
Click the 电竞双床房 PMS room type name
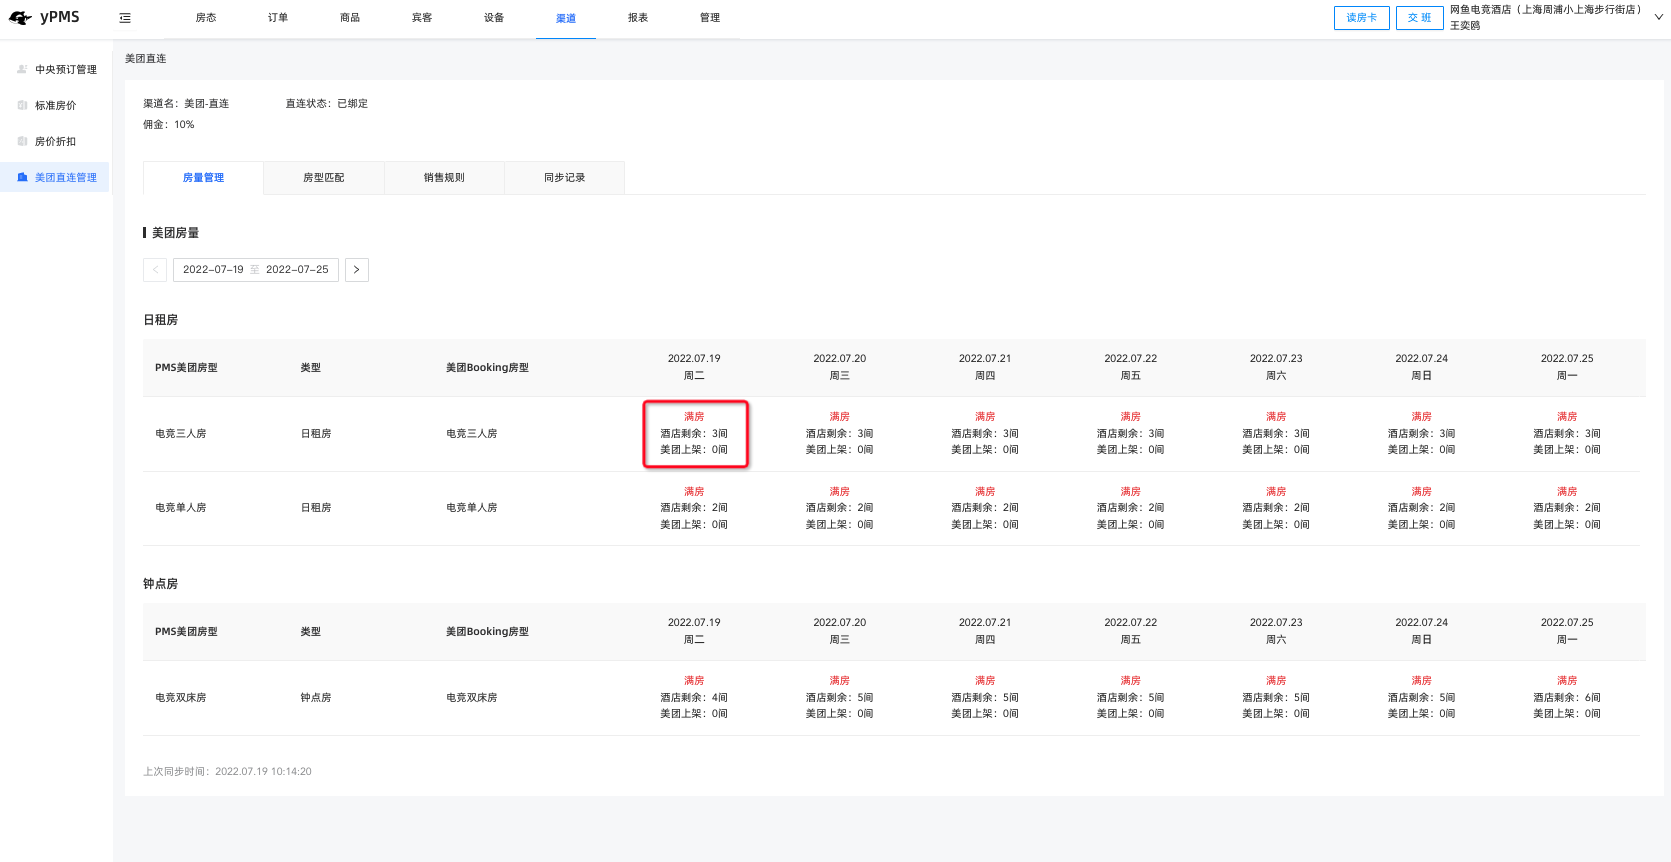[181, 698]
